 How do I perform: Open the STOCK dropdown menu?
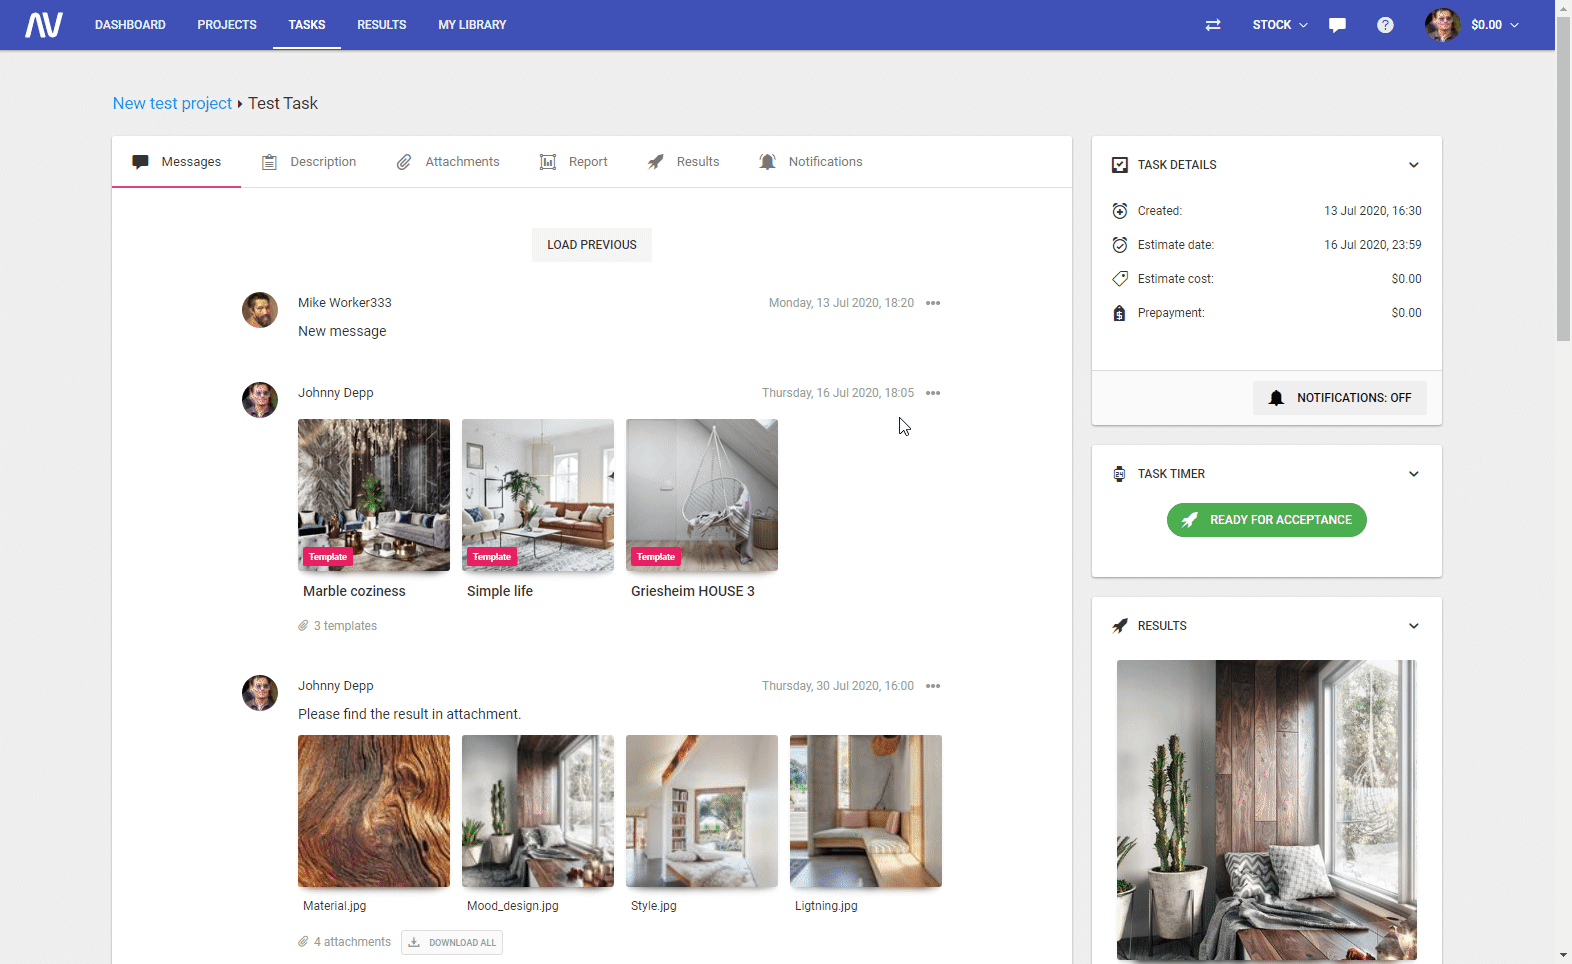click(x=1279, y=25)
